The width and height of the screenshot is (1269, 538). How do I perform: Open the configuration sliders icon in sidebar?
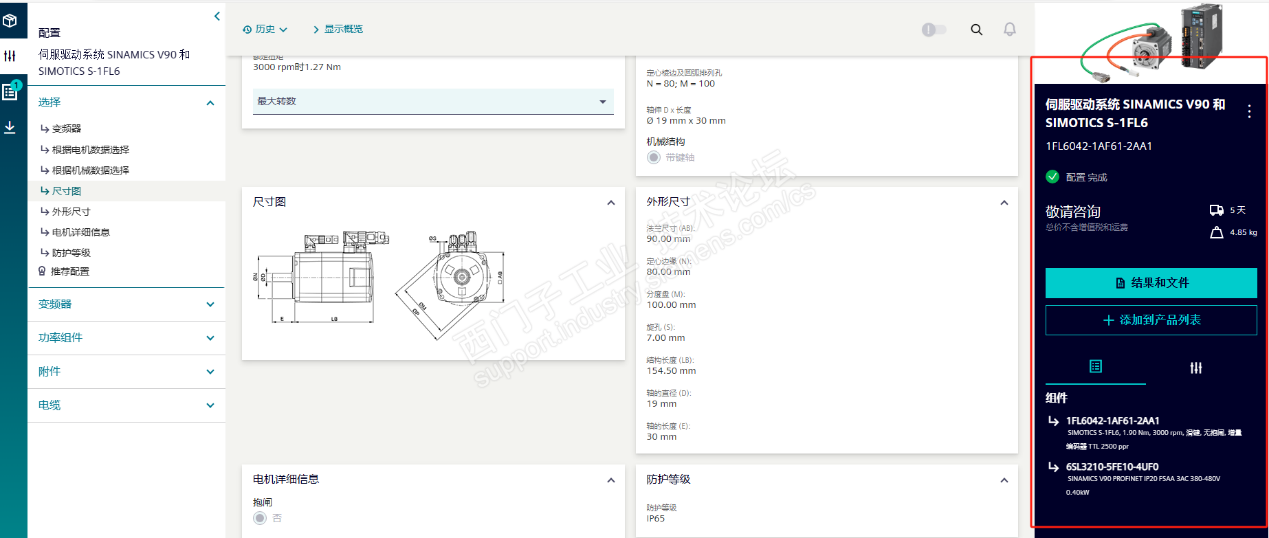pos(10,55)
